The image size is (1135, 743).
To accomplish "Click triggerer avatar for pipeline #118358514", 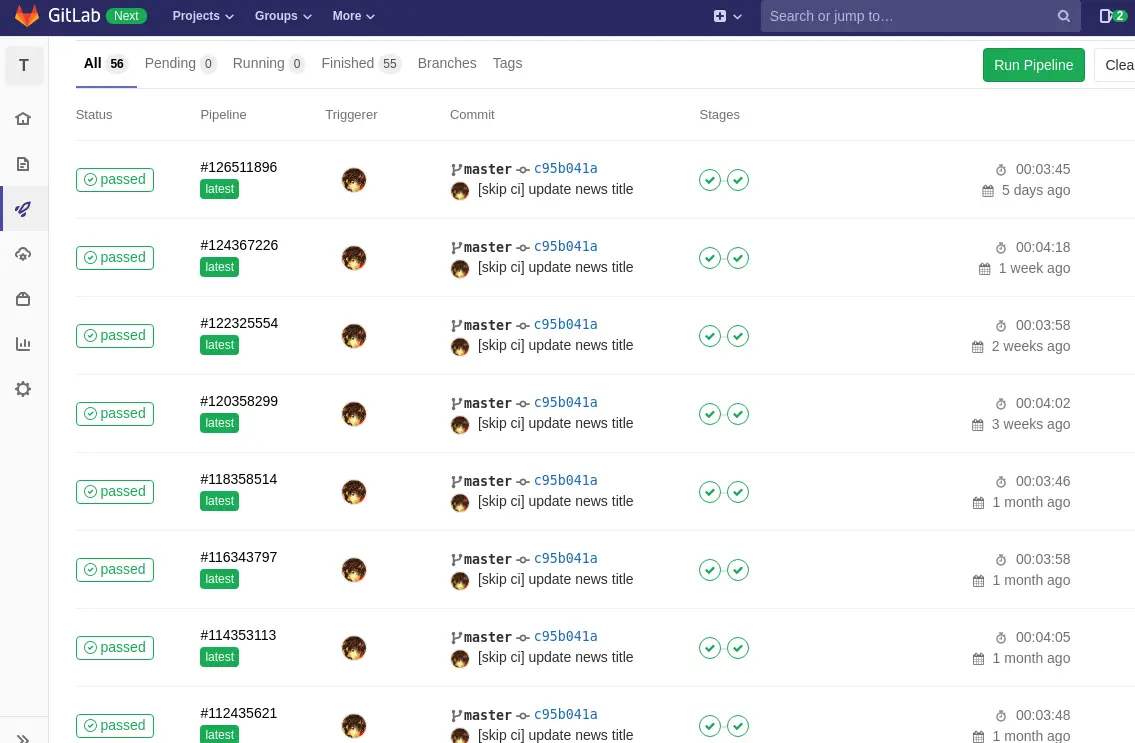I will (354, 492).
